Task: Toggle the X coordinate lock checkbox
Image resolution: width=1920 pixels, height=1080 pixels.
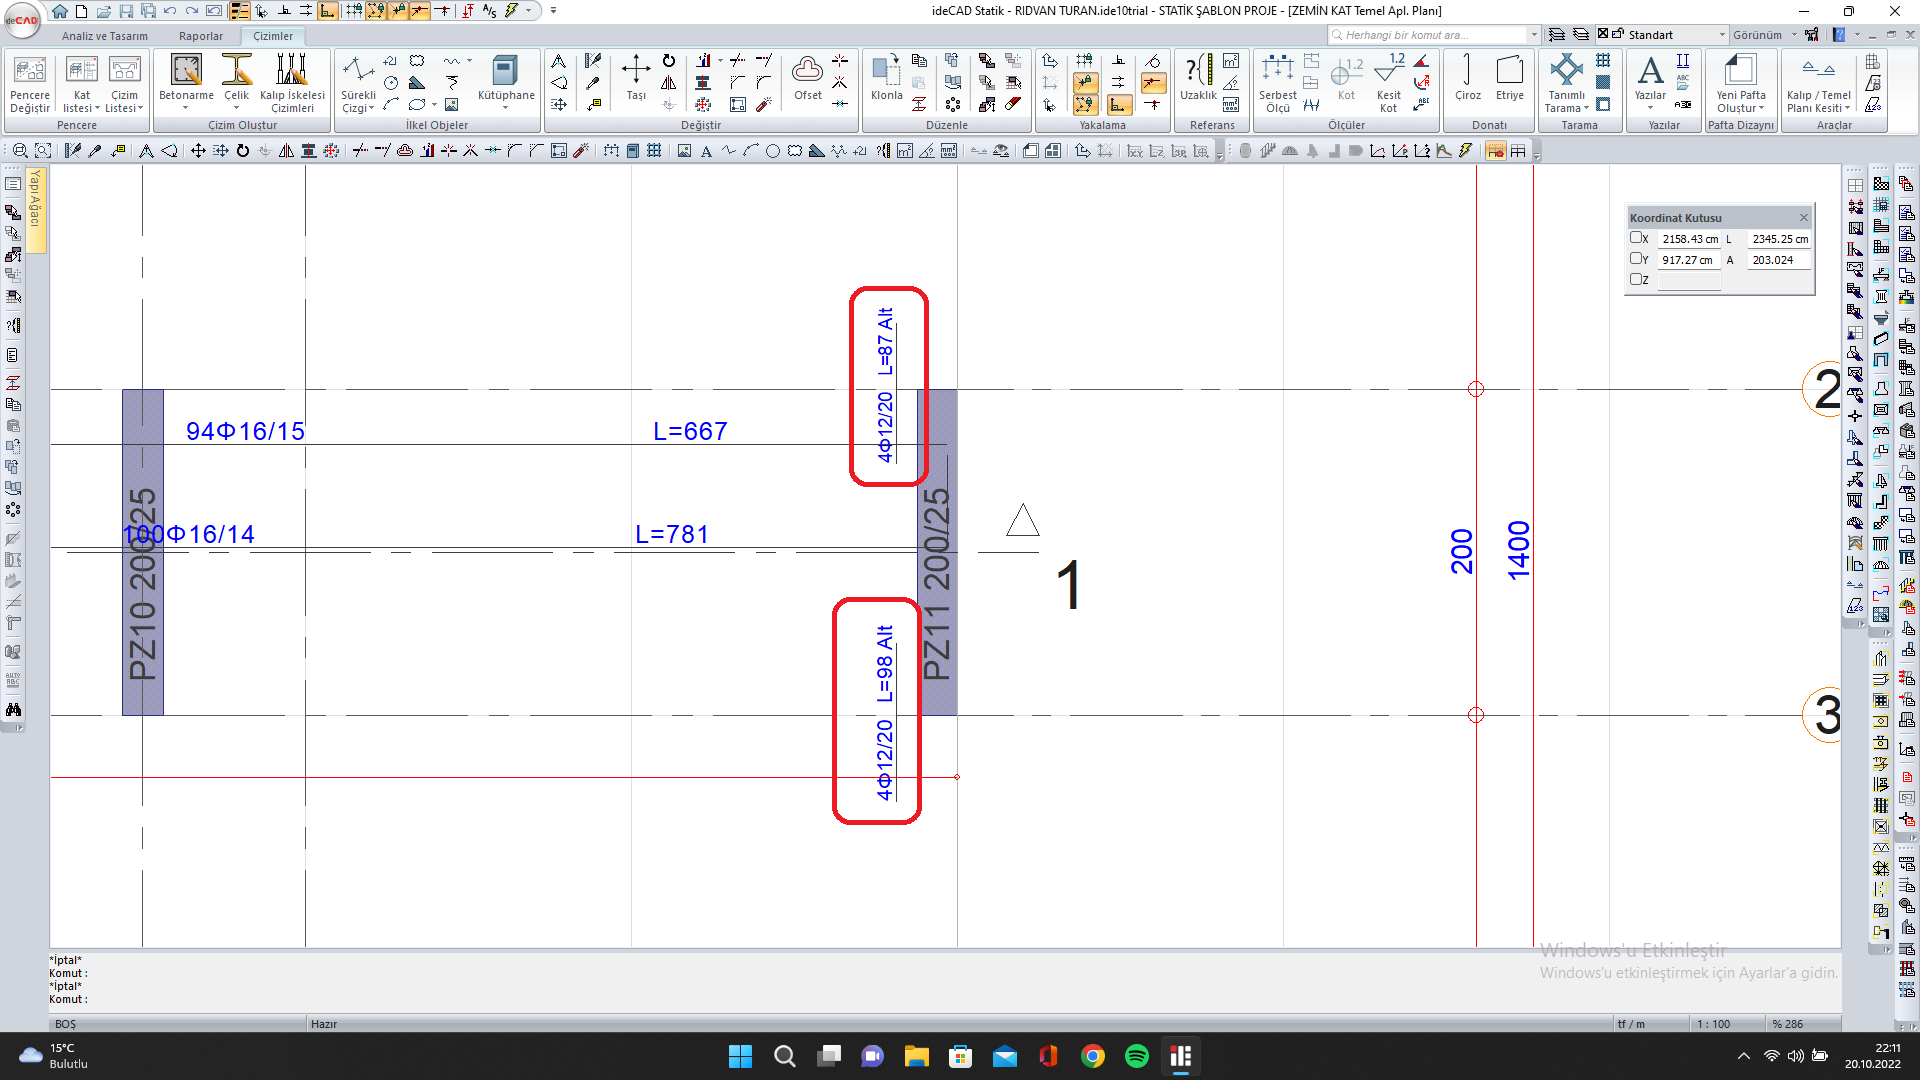Action: point(1636,238)
